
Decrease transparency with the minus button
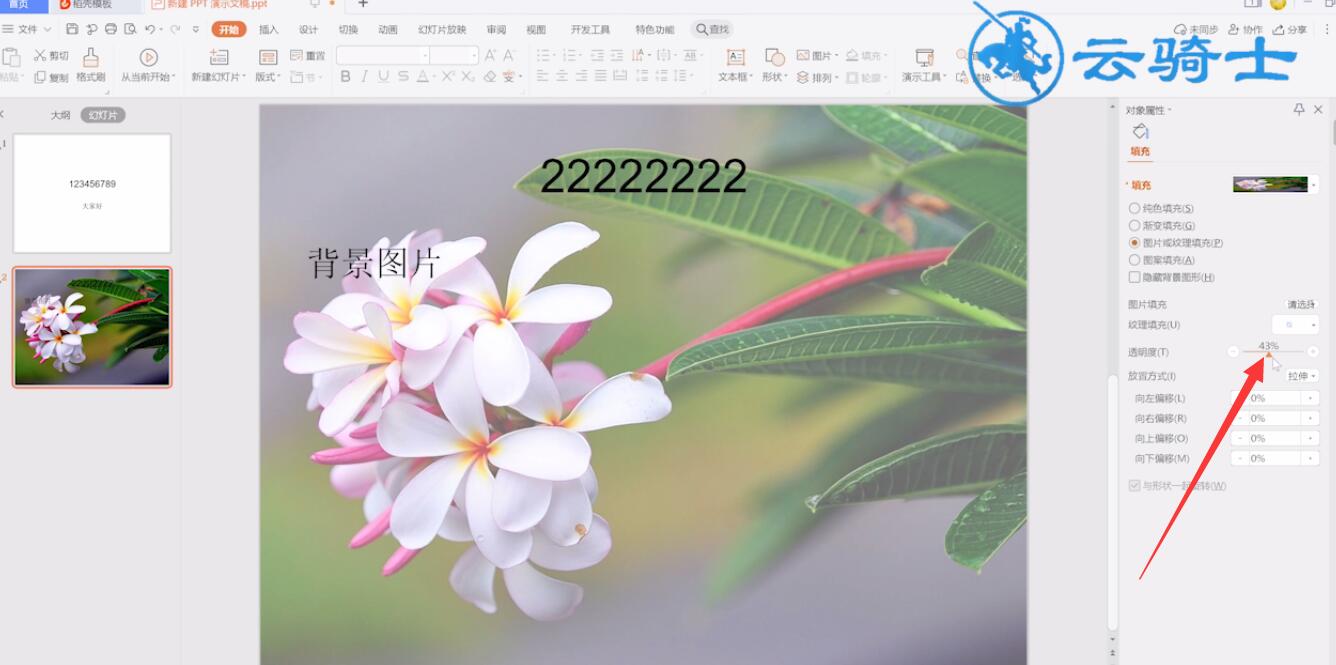click(x=1233, y=351)
